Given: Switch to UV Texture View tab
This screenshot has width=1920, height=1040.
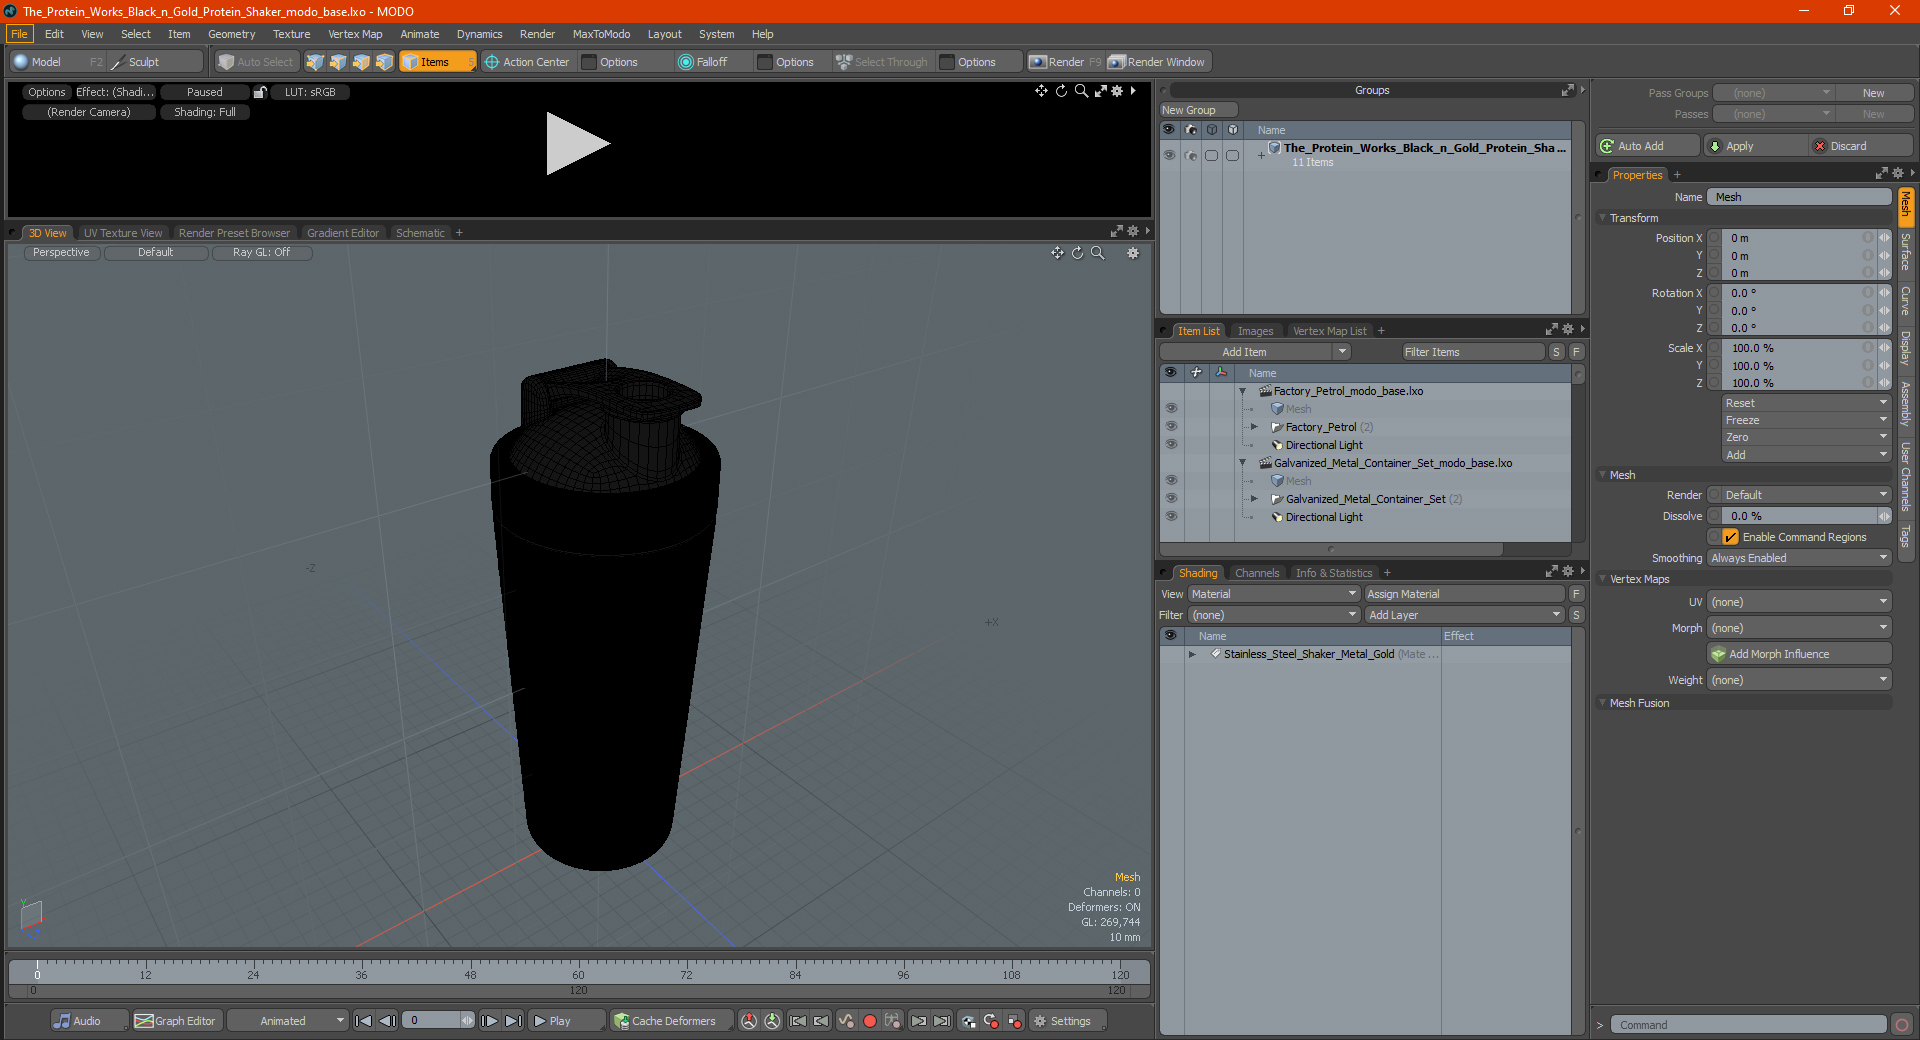Looking at the screenshot, I should [x=123, y=233].
